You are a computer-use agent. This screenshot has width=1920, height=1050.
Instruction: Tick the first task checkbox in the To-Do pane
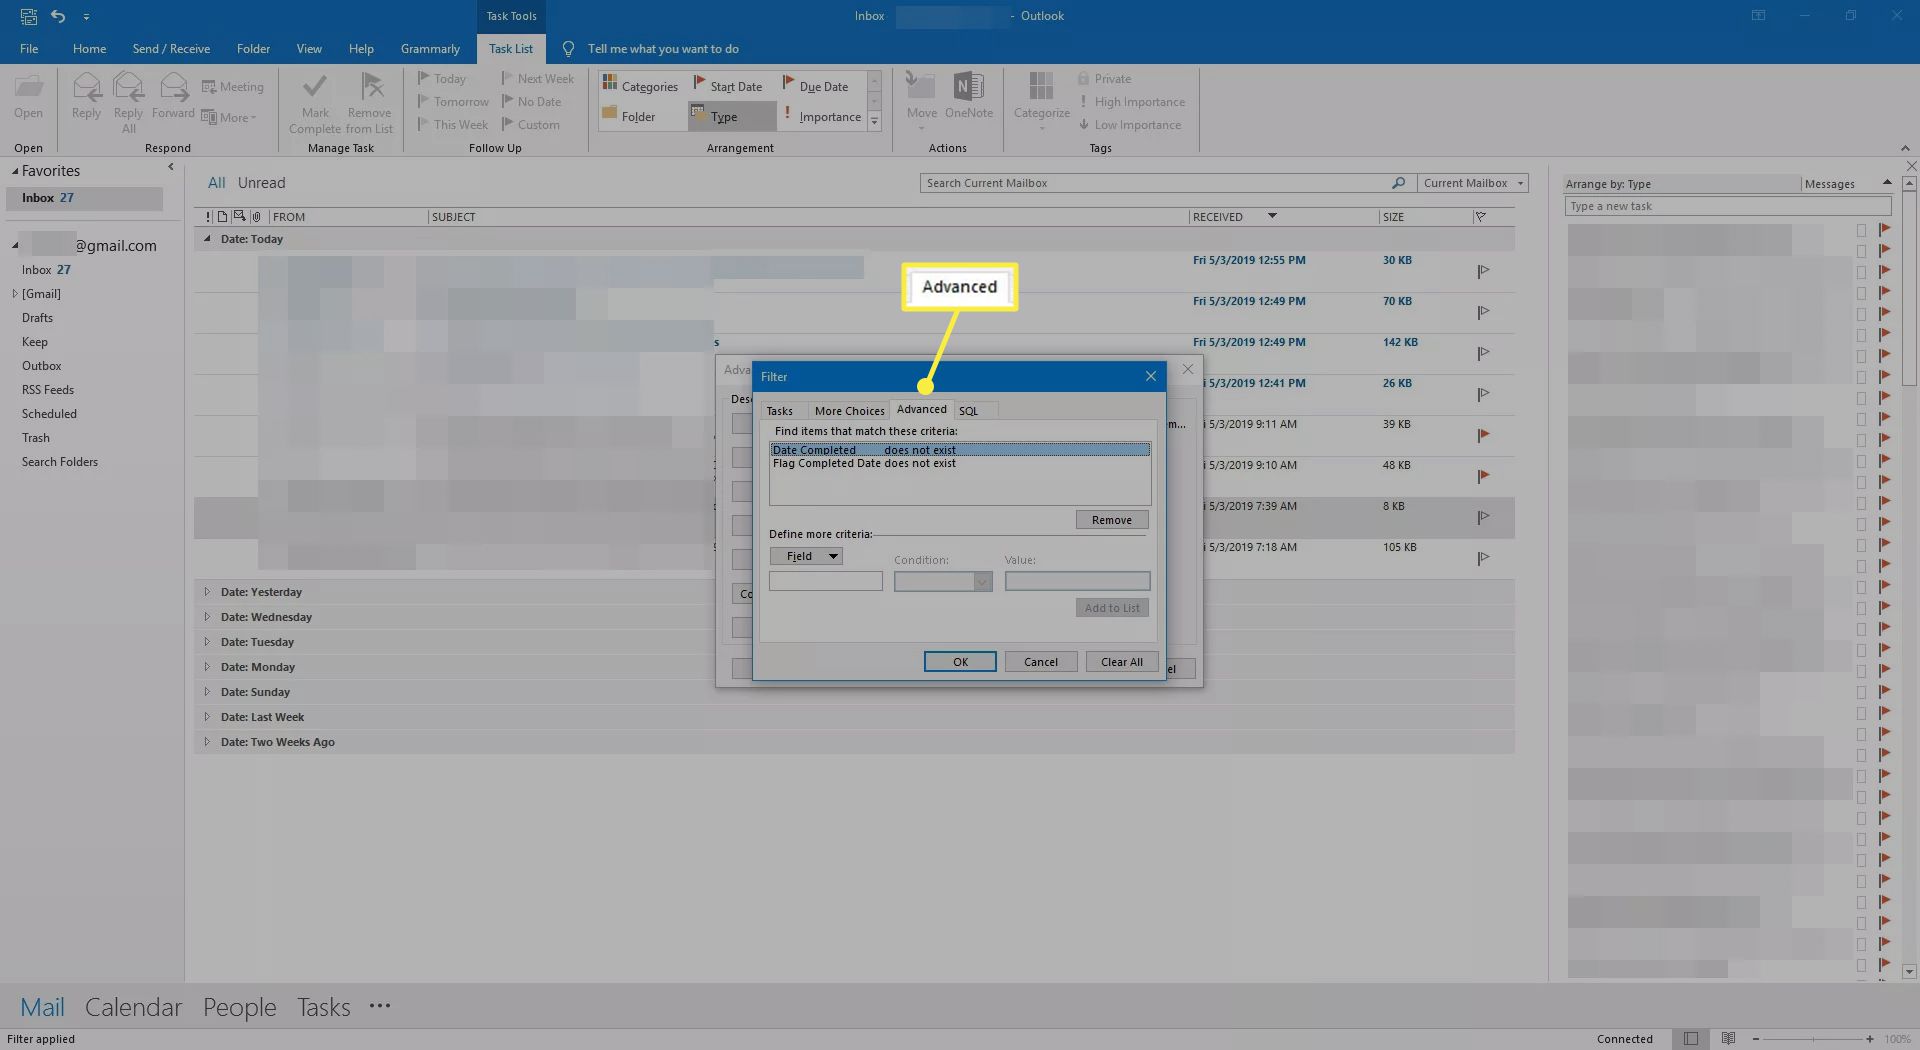(x=1861, y=230)
